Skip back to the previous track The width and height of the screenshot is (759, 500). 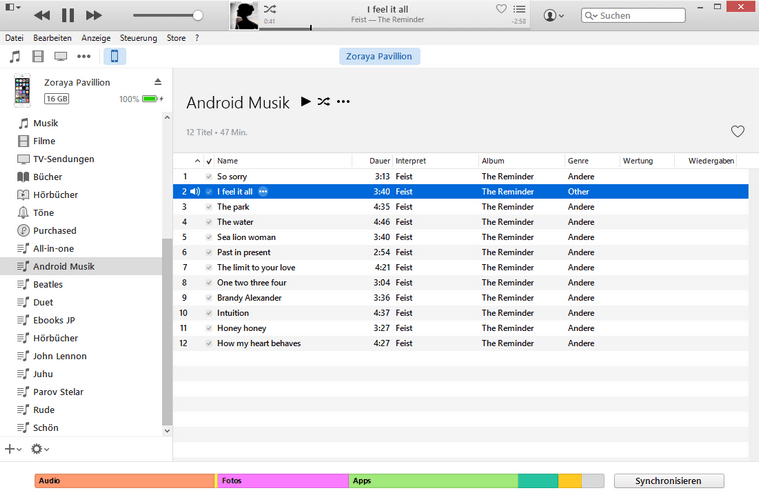42,15
